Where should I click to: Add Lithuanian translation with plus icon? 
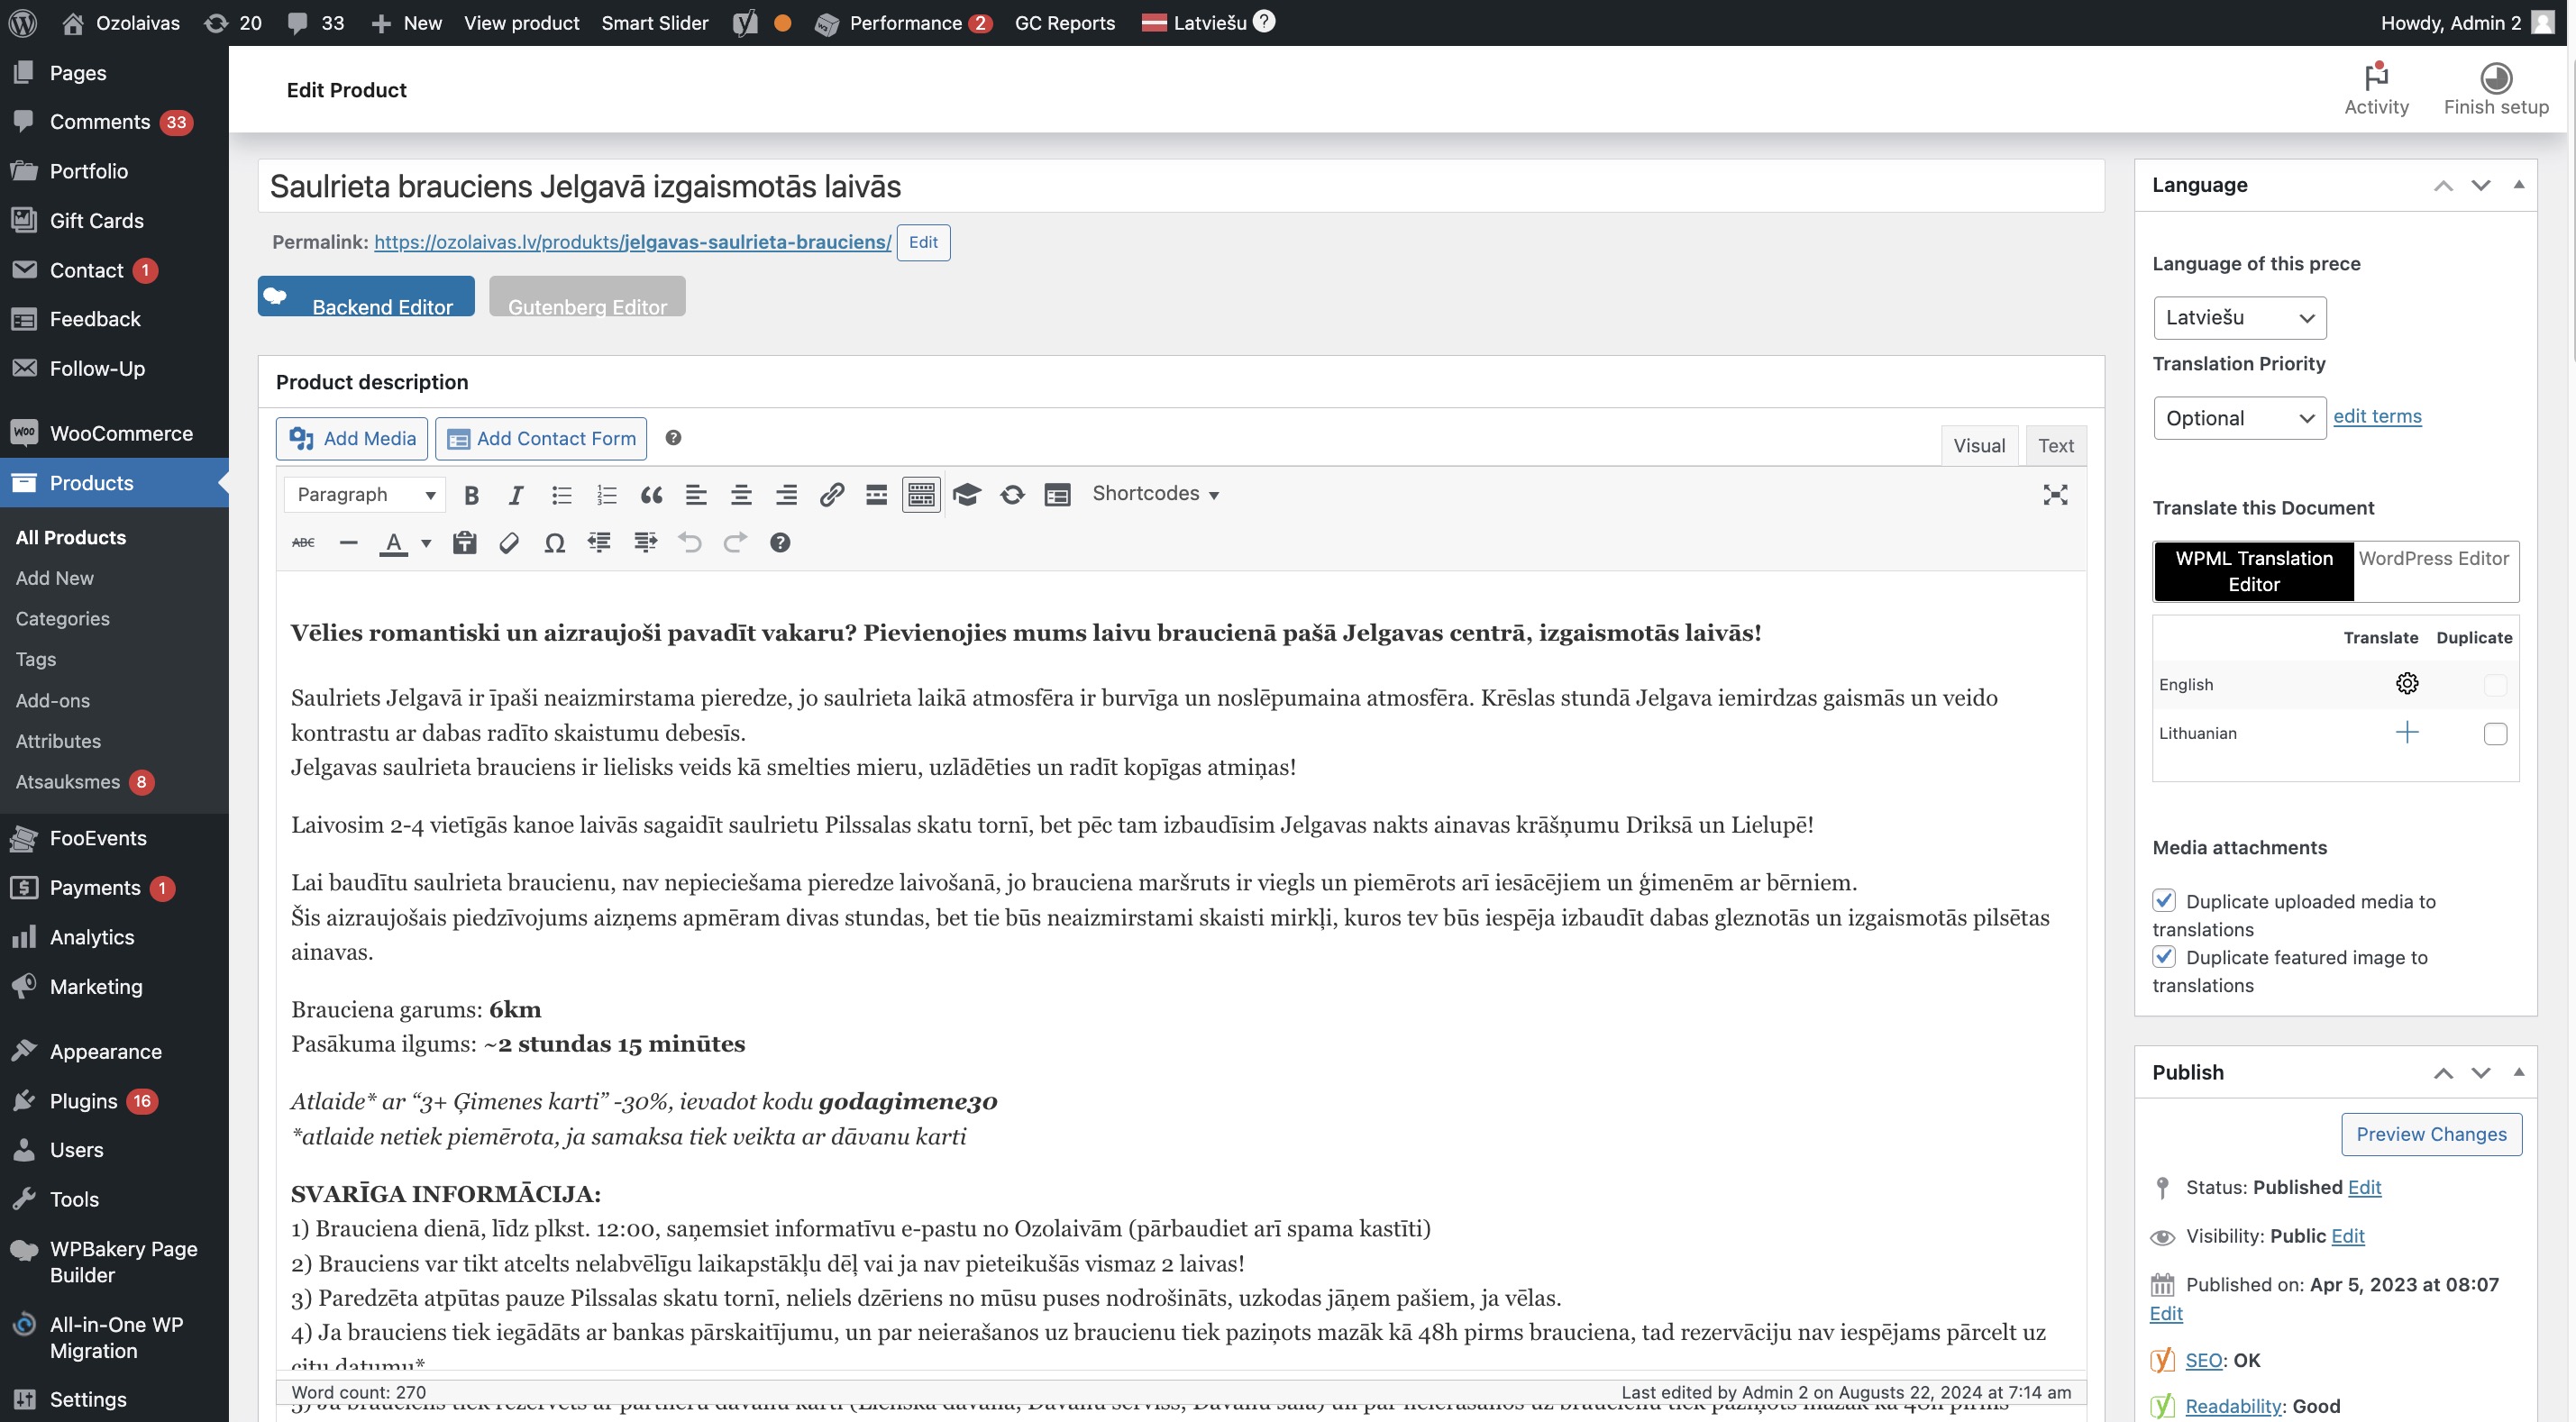tap(2407, 733)
